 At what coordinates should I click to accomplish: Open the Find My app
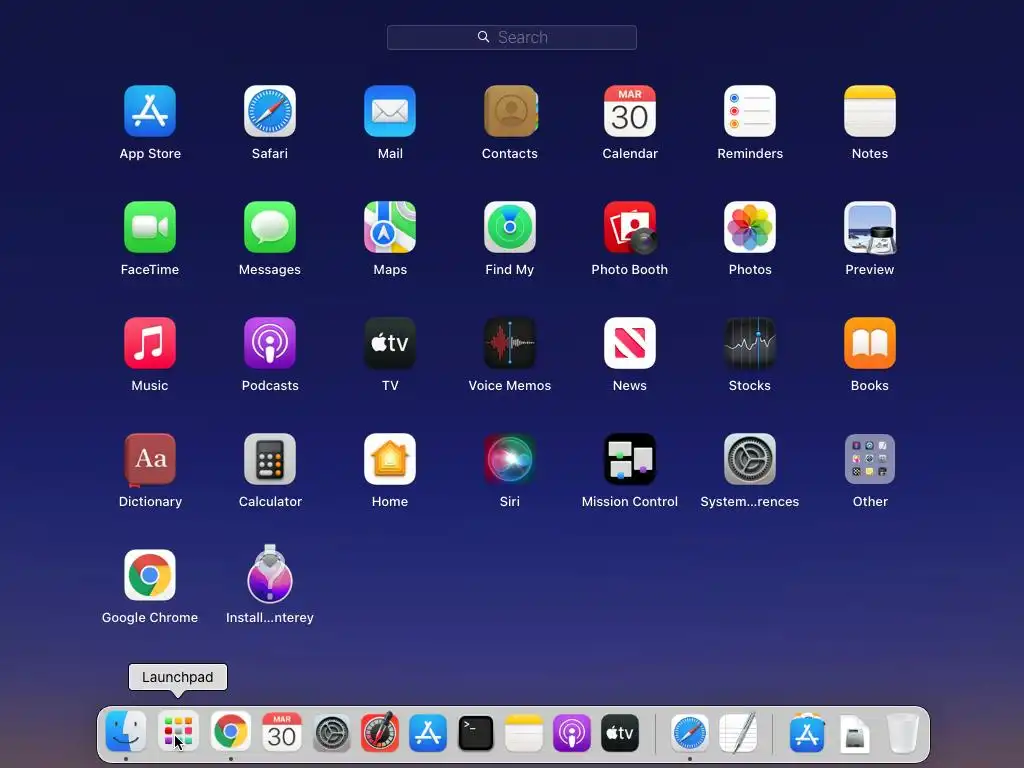(x=510, y=227)
